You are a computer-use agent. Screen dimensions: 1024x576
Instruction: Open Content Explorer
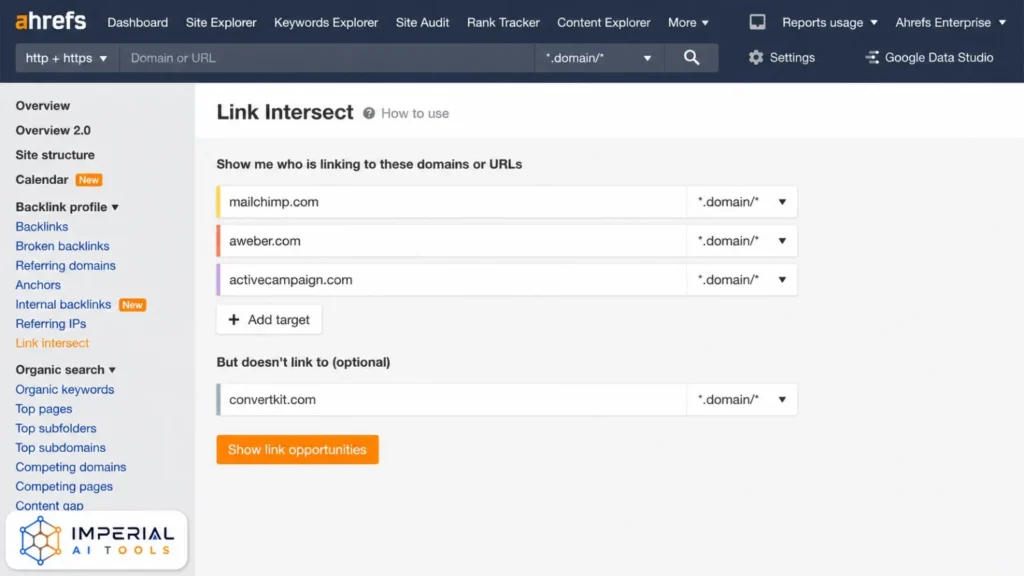pyautogui.click(x=603, y=22)
